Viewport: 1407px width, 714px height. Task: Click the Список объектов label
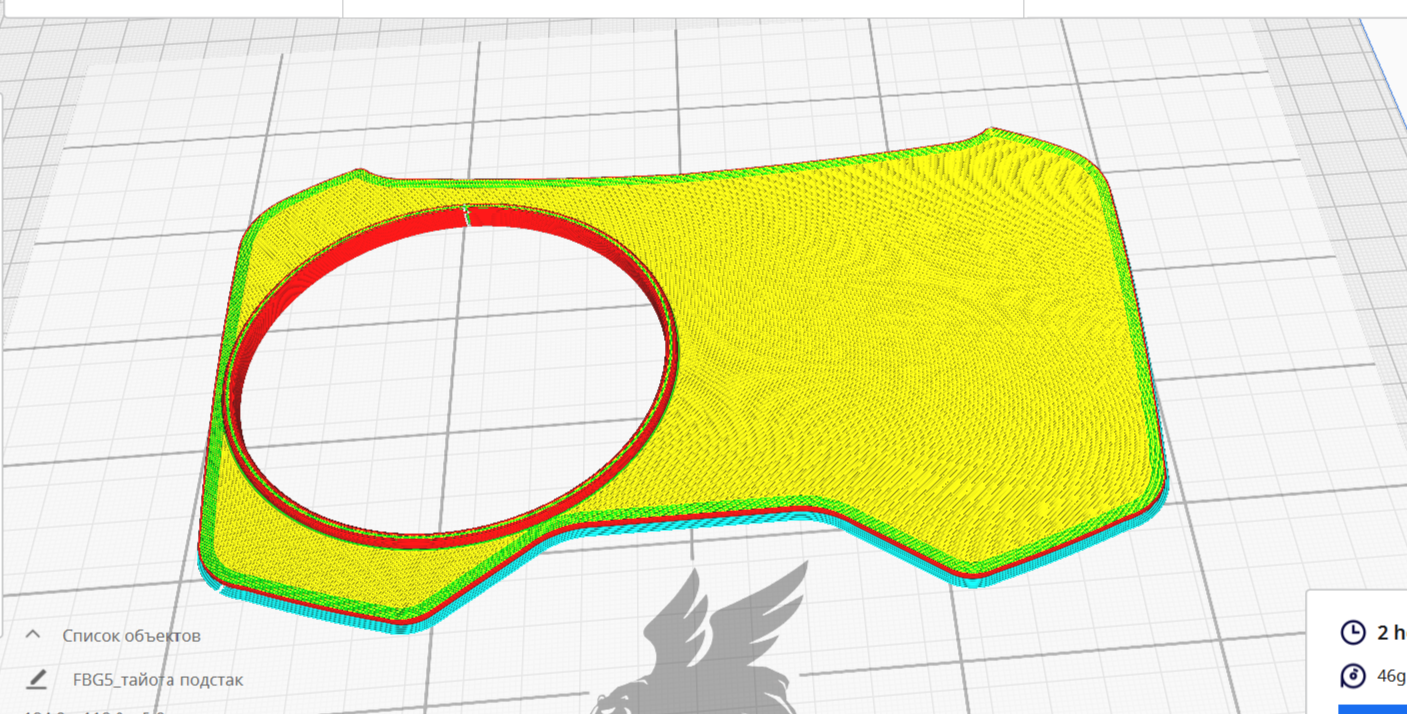(131, 636)
